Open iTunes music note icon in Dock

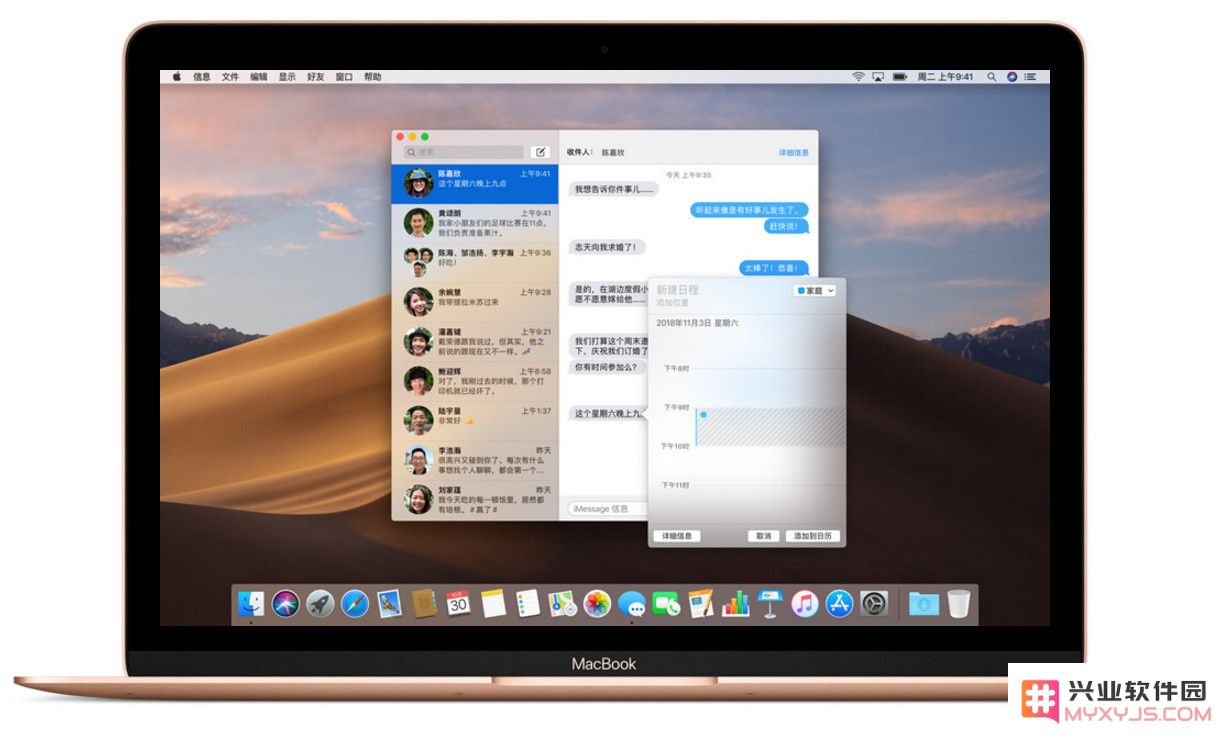tap(805, 604)
